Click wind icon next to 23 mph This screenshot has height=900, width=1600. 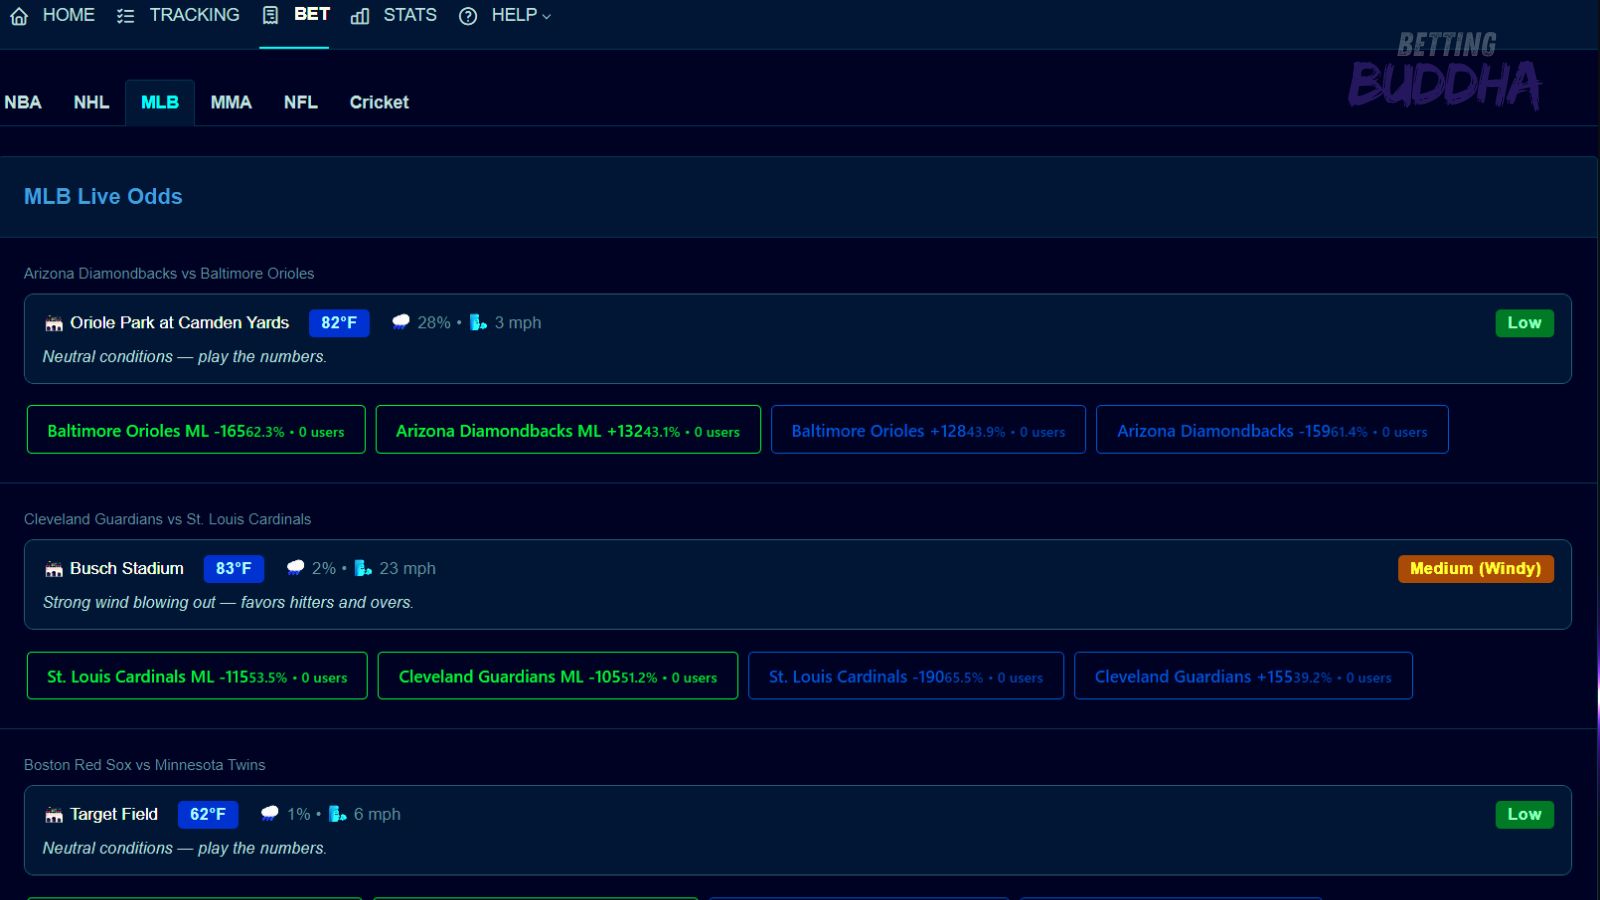(x=363, y=568)
